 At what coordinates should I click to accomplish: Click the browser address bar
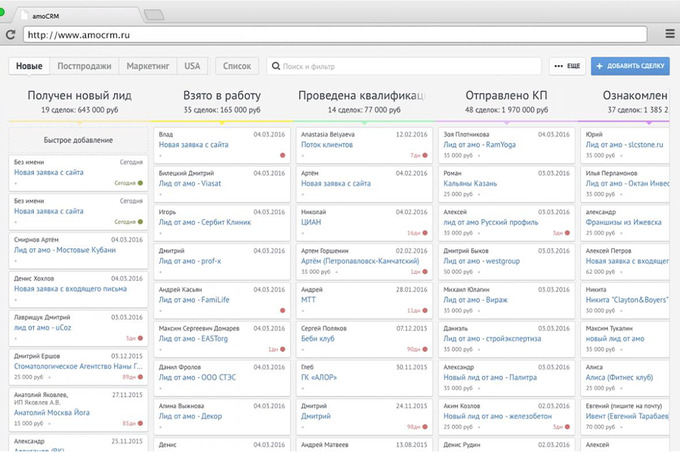point(340,35)
